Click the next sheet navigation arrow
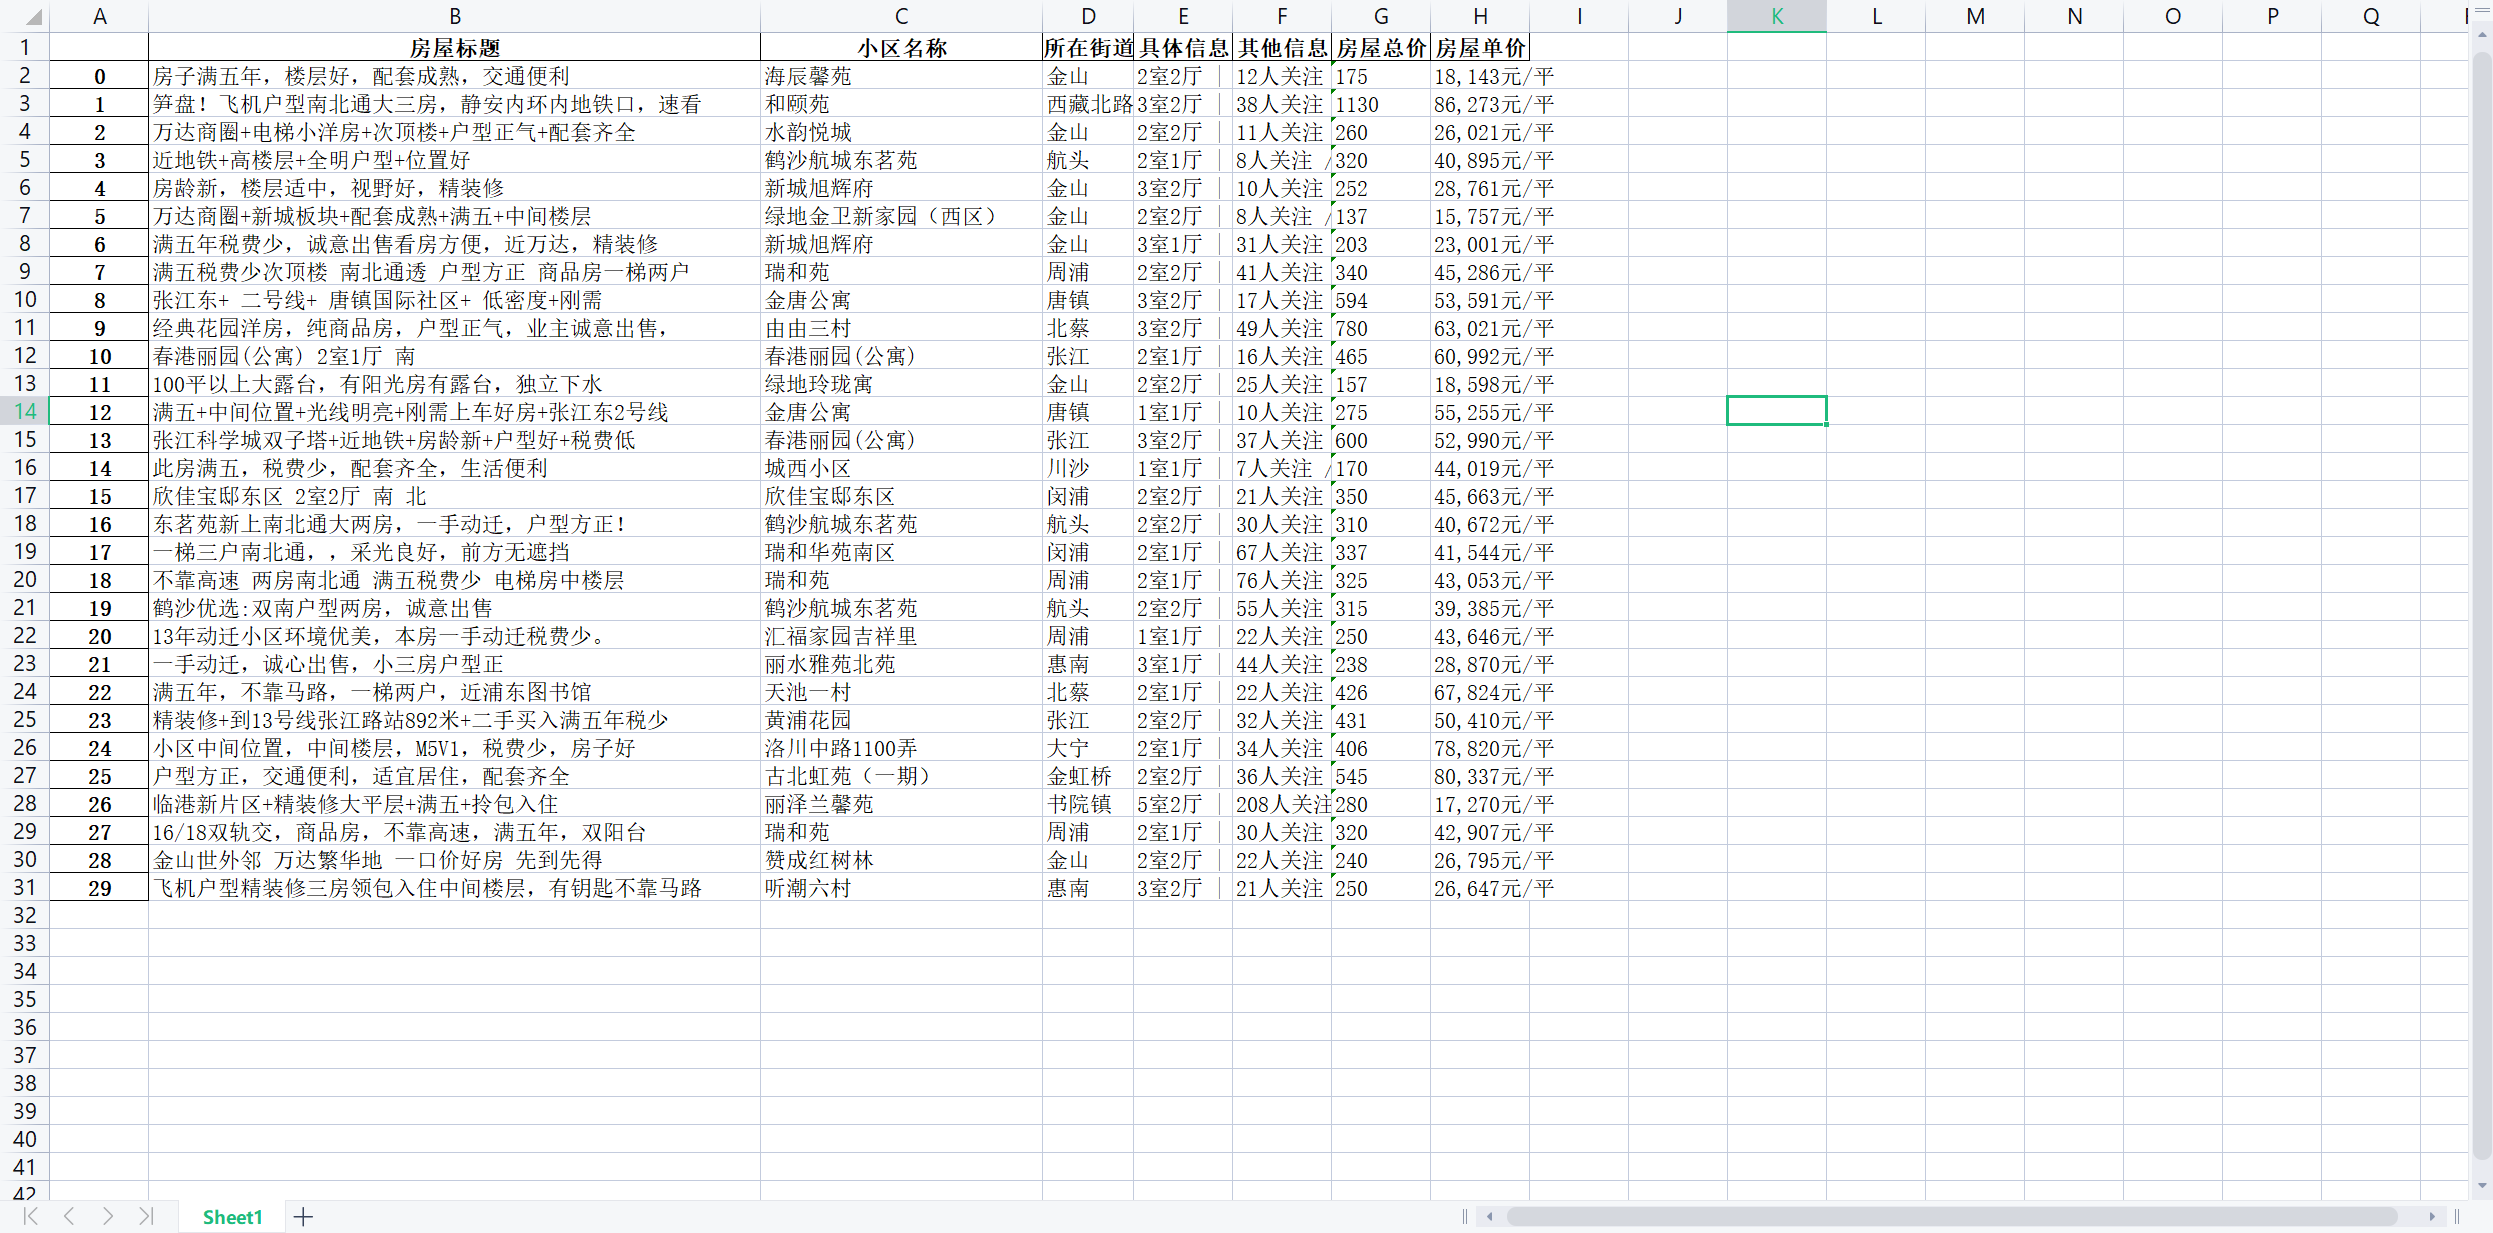Viewport: 2493px width, 1233px height. click(x=107, y=1216)
